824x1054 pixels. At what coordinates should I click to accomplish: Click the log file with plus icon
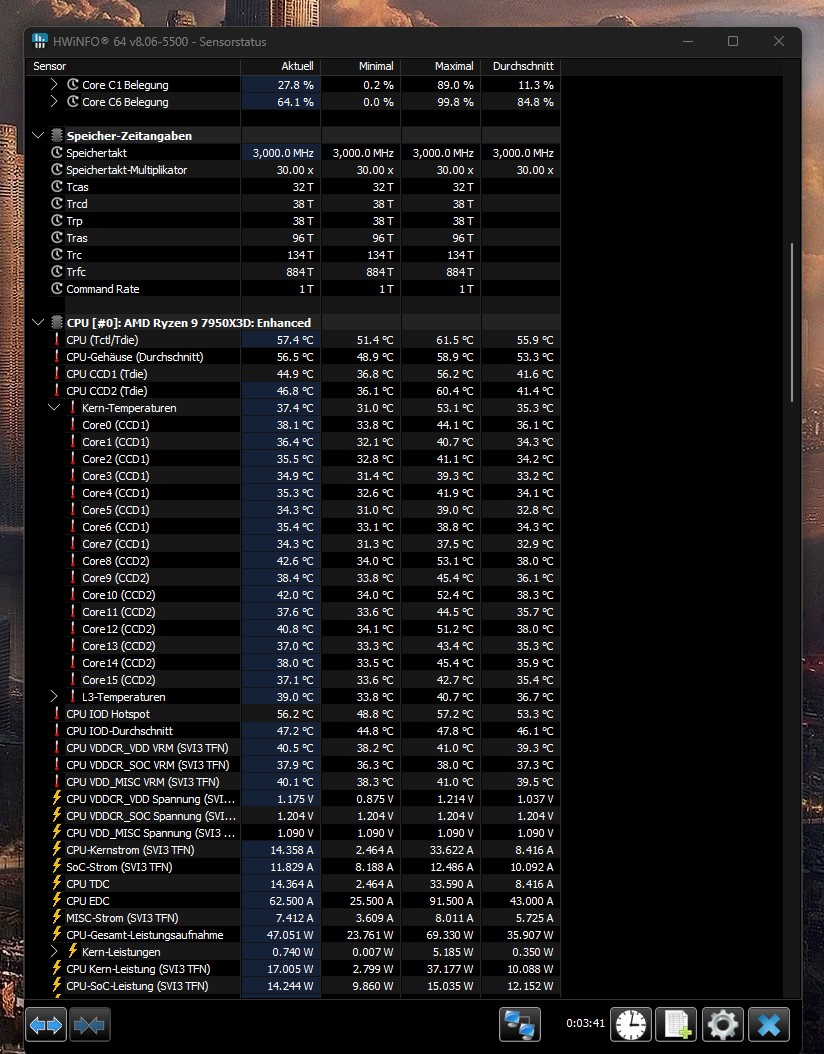[676, 1024]
